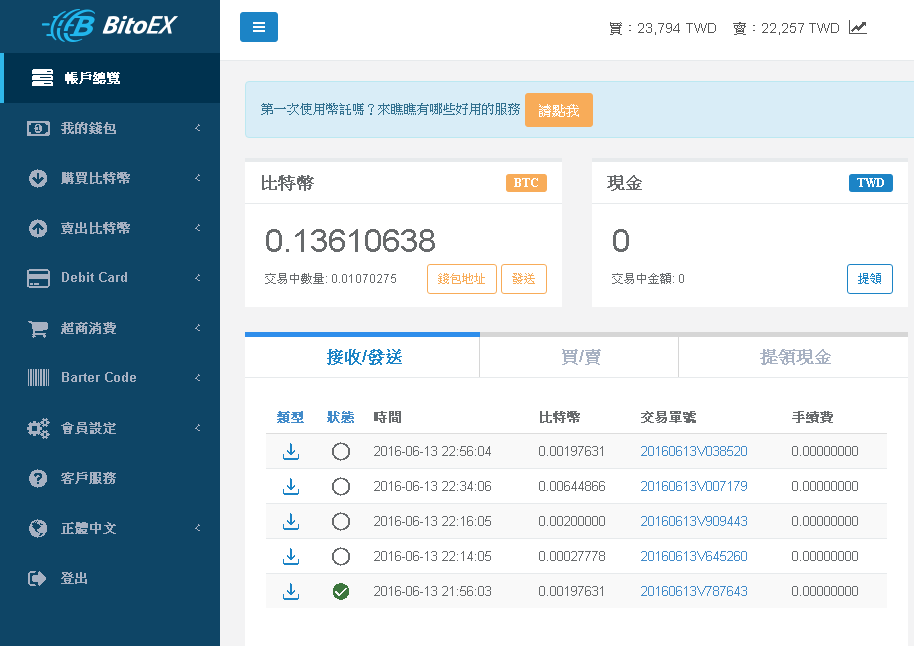The height and width of the screenshot is (646, 914).
Task: Click the orange 請點我 button
Action: [558, 110]
